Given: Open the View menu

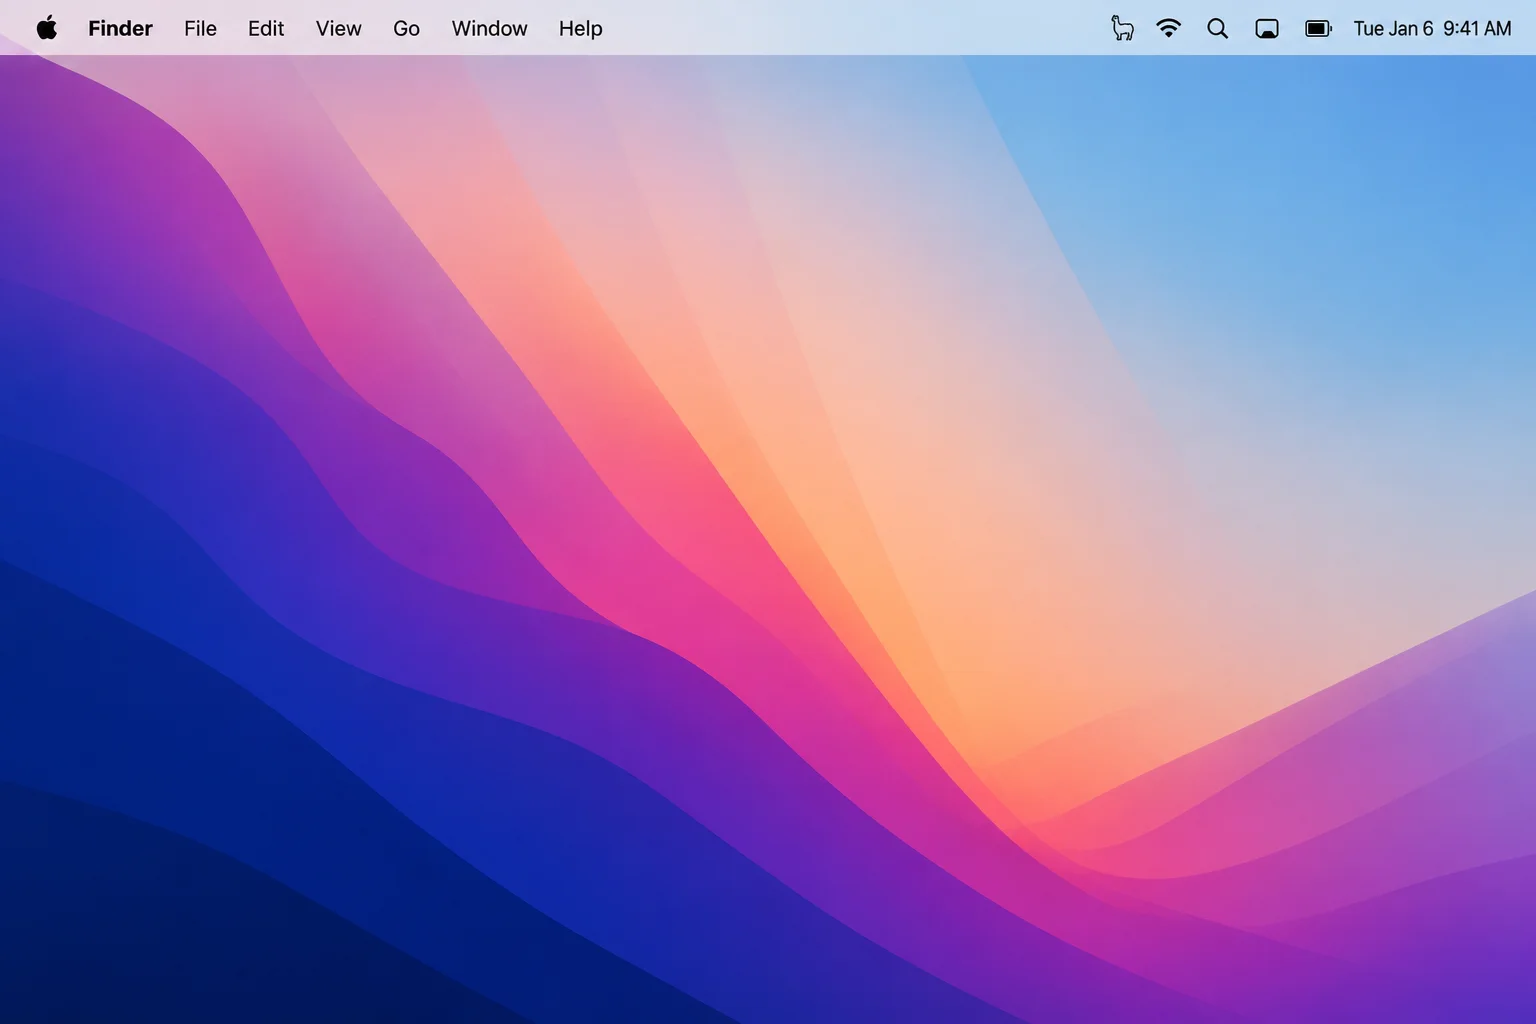Looking at the screenshot, I should coord(338,28).
